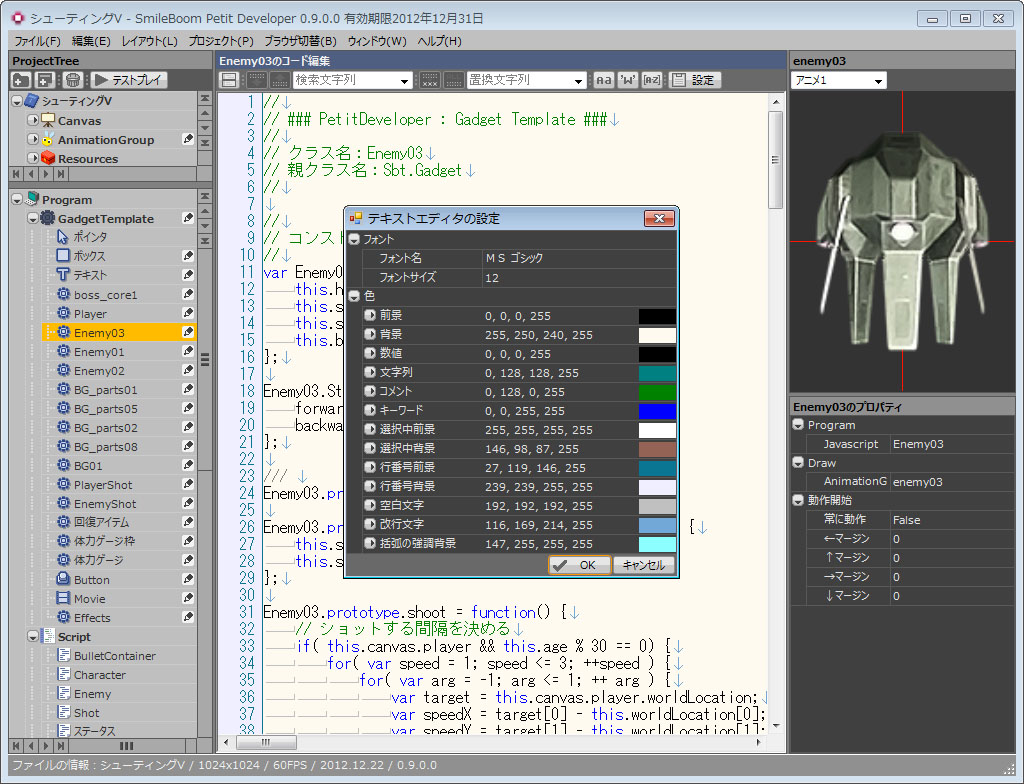Screen dimensions: 1024x784
Task: Click the blue キーワード color swatch
Action: [x=657, y=411]
